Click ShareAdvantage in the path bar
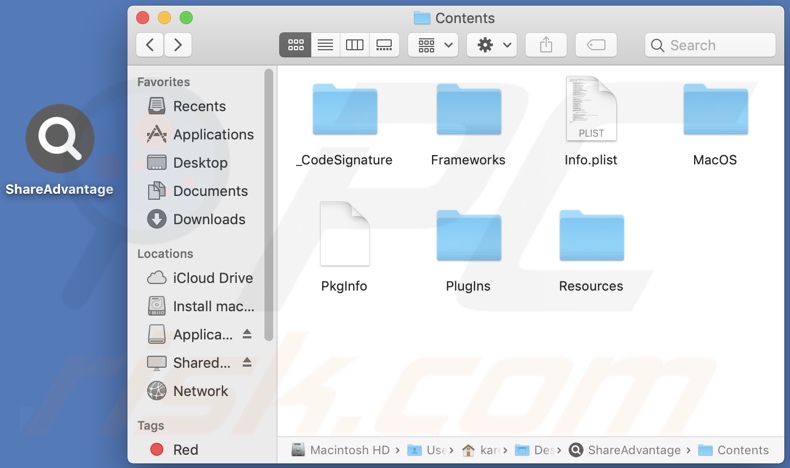Image resolution: width=790 pixels, height=468 pixels. tap(624, 450)
